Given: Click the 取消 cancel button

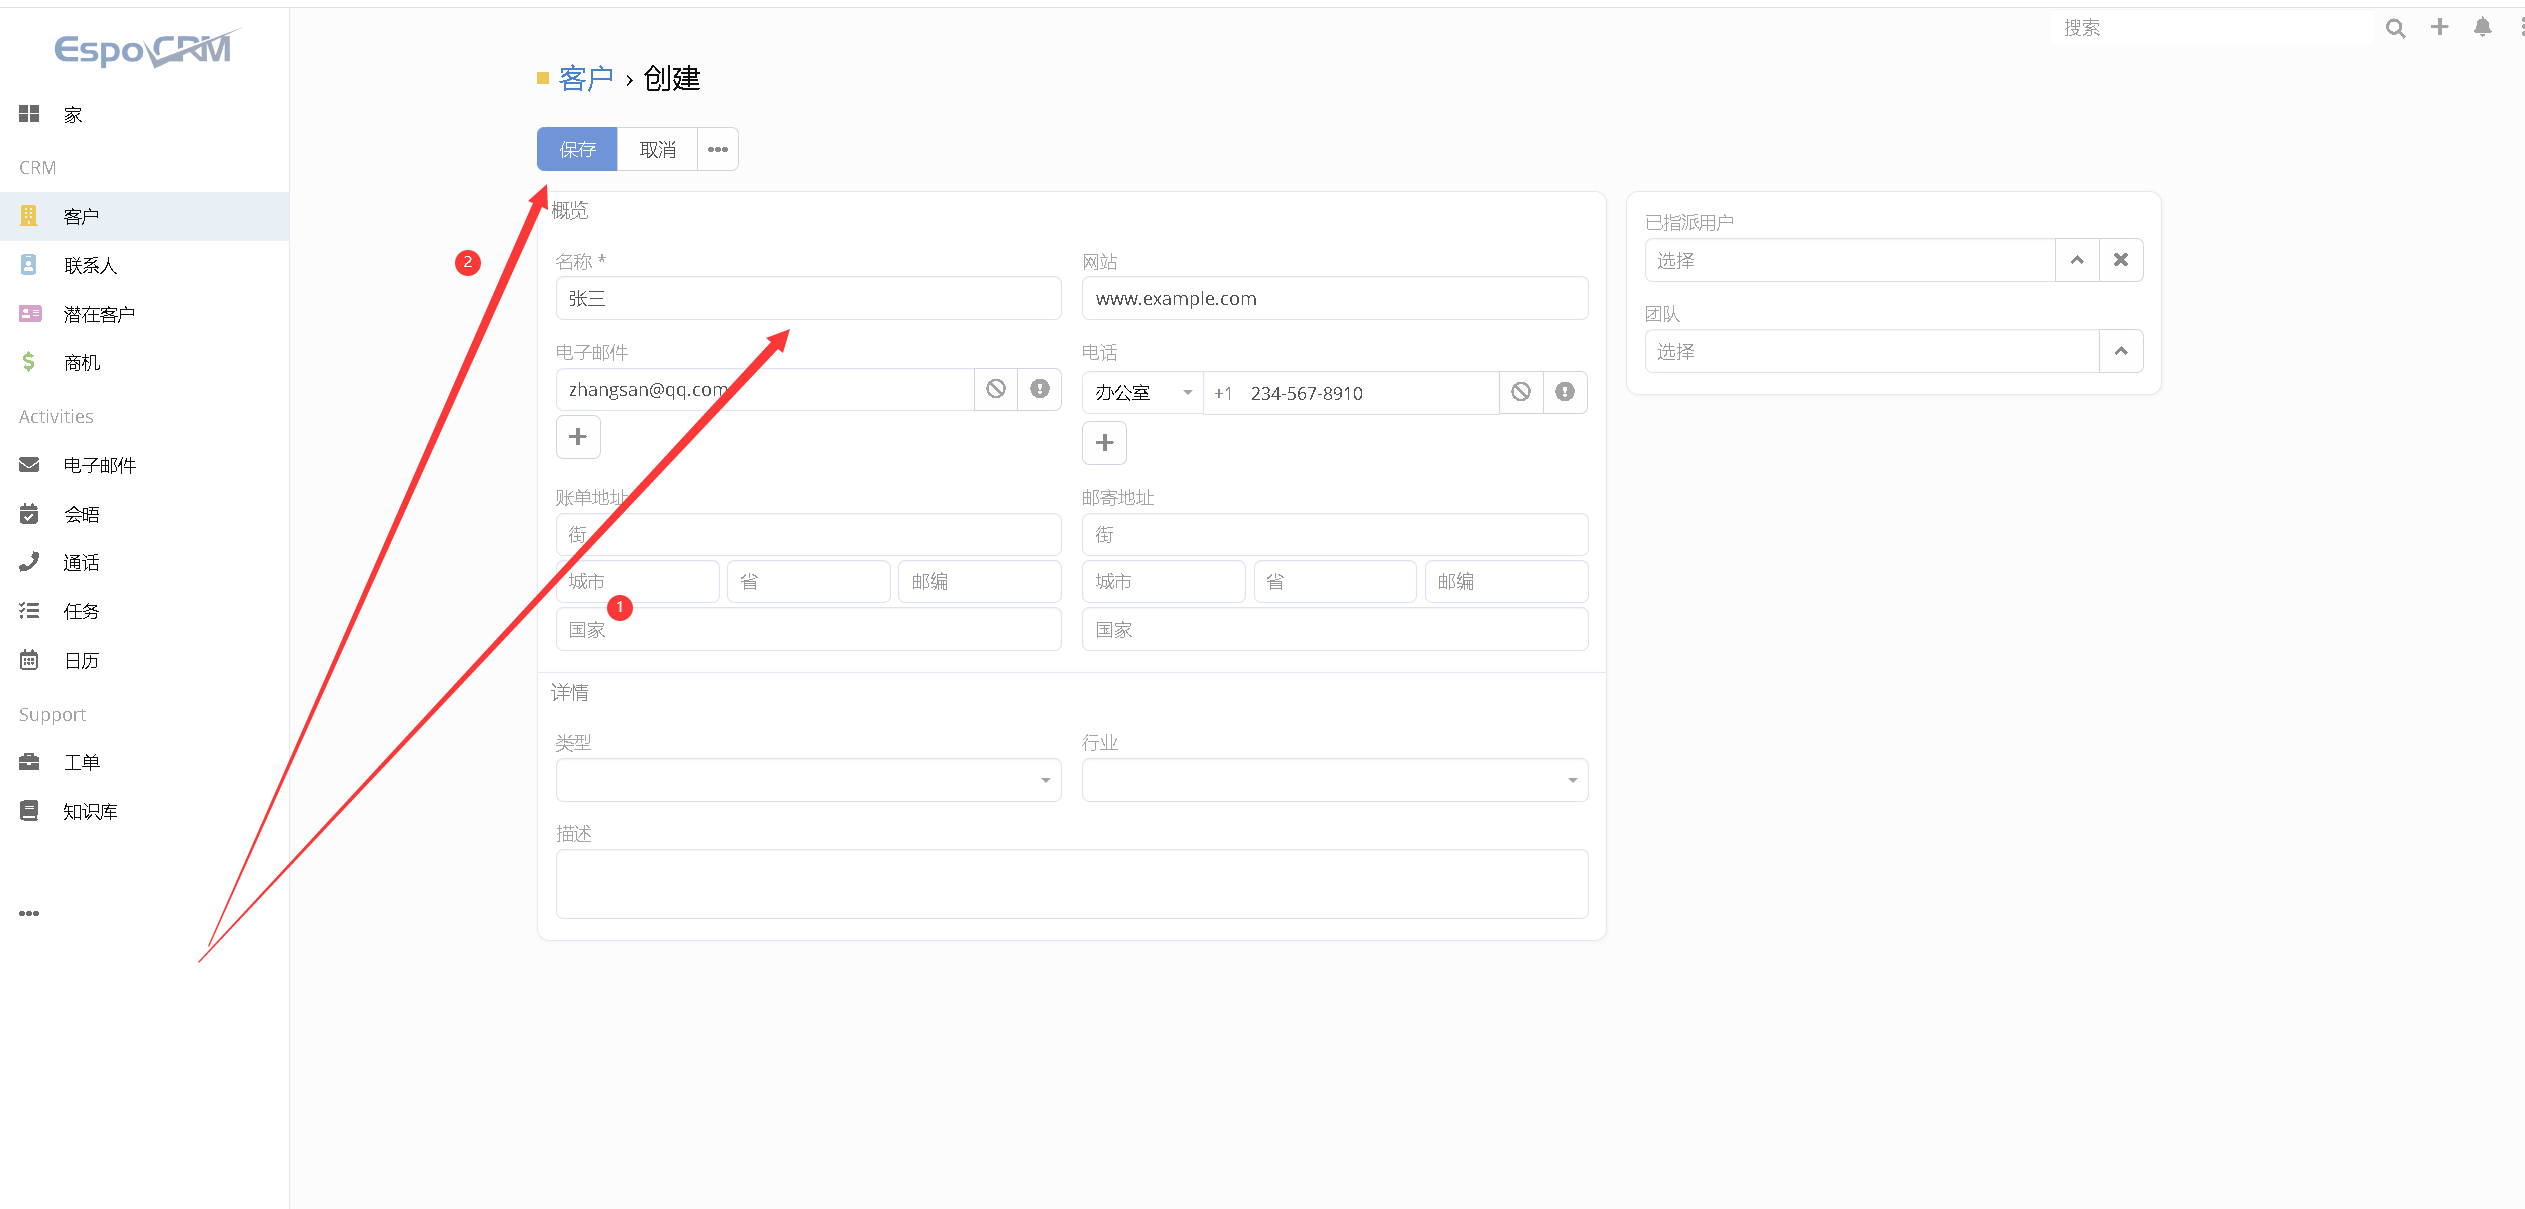Looking at the screenshot, I should tap(657, 149).
